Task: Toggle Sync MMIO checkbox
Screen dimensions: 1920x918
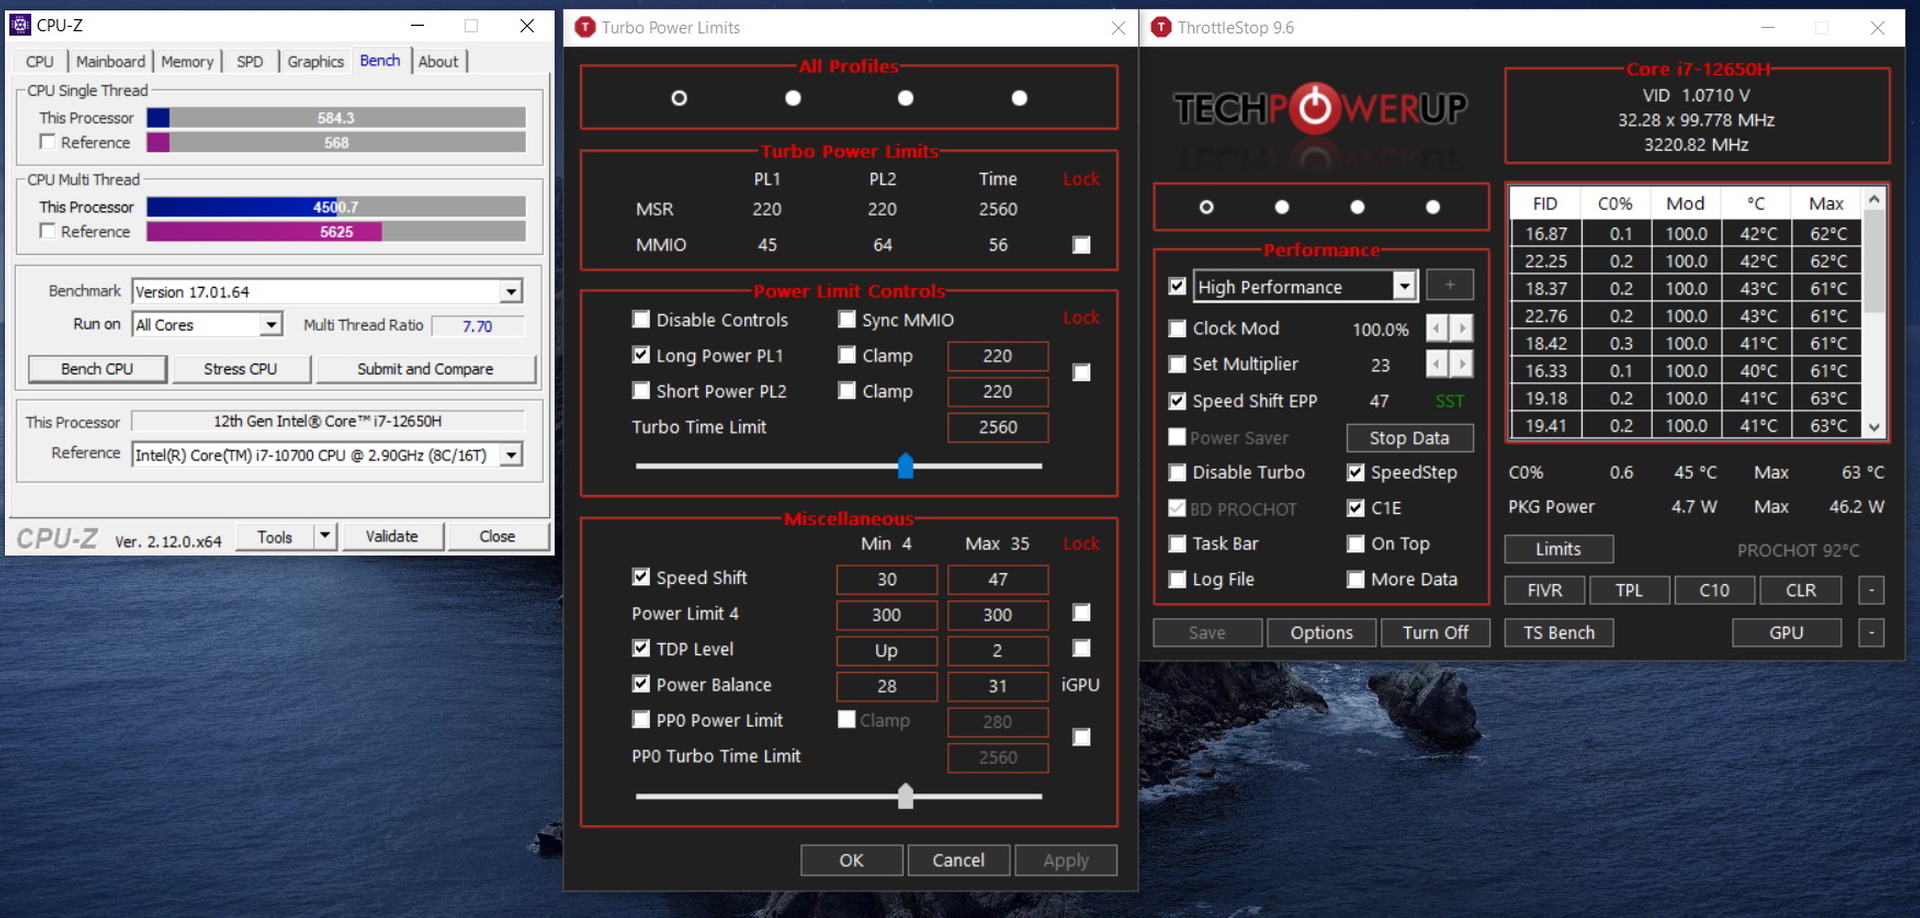Action: tap(847, 319)
